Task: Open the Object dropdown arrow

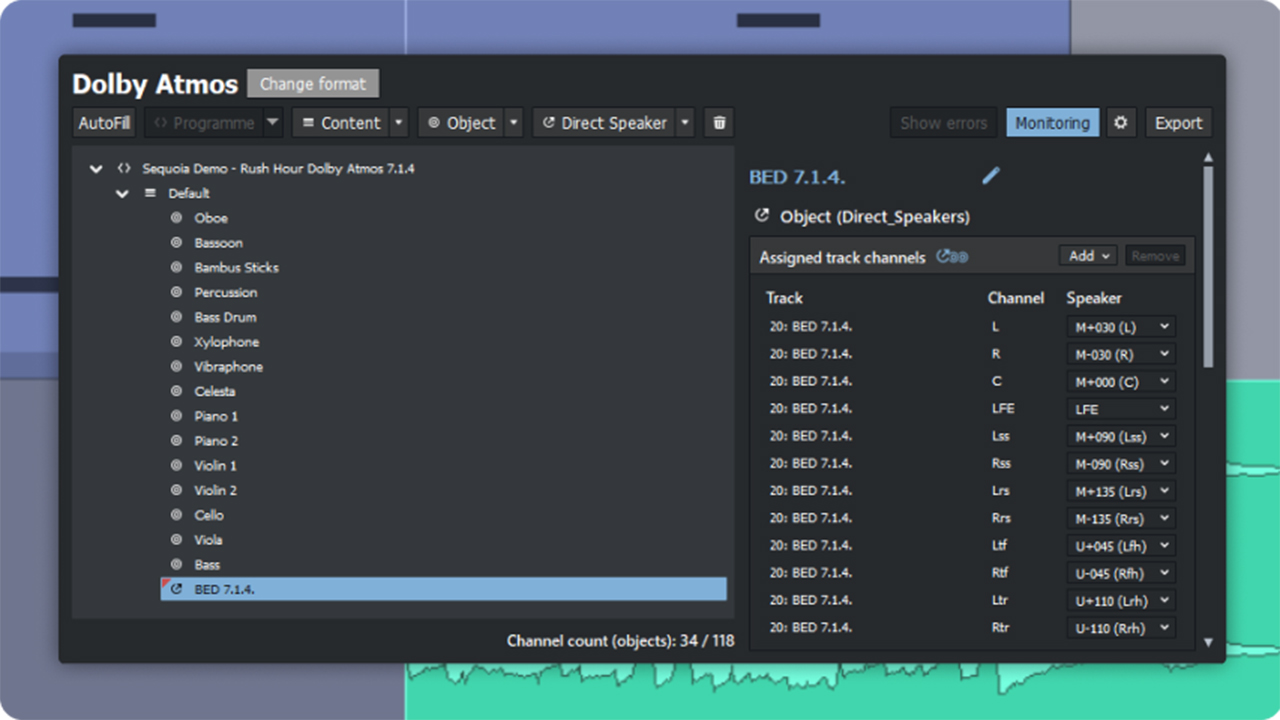Action: pyautogui.click(x=514, y=123)
